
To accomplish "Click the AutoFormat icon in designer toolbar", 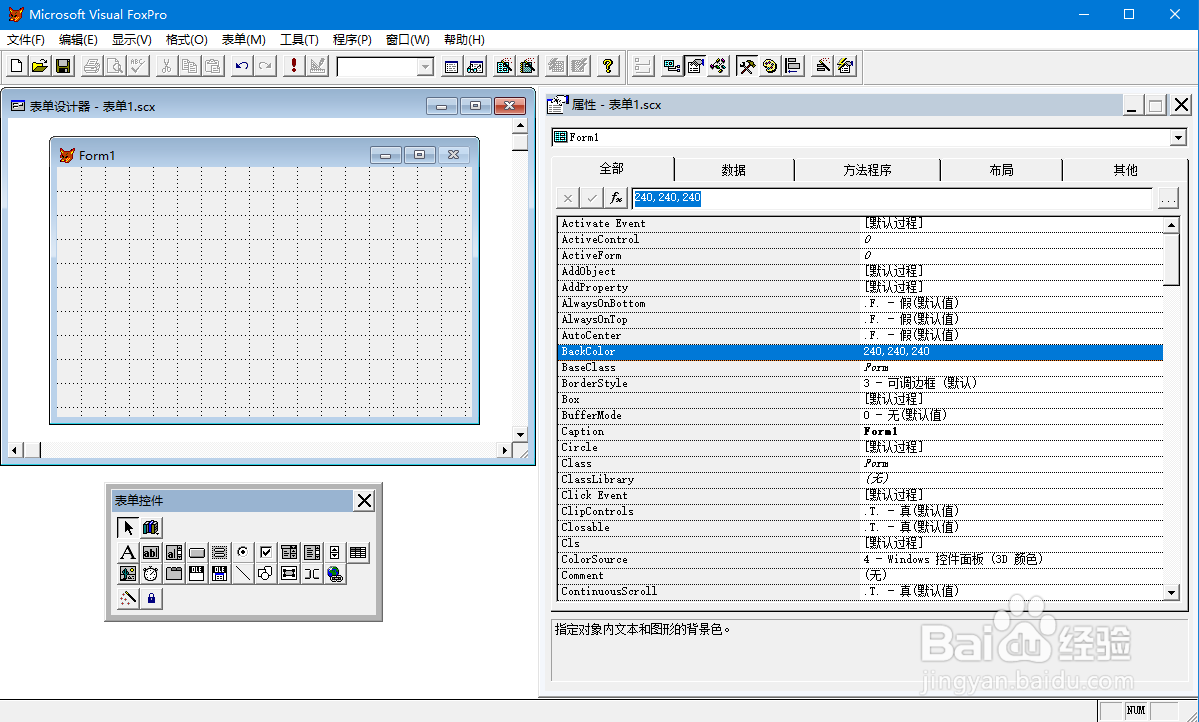I will pyautogui.click(x=846, y=66).
